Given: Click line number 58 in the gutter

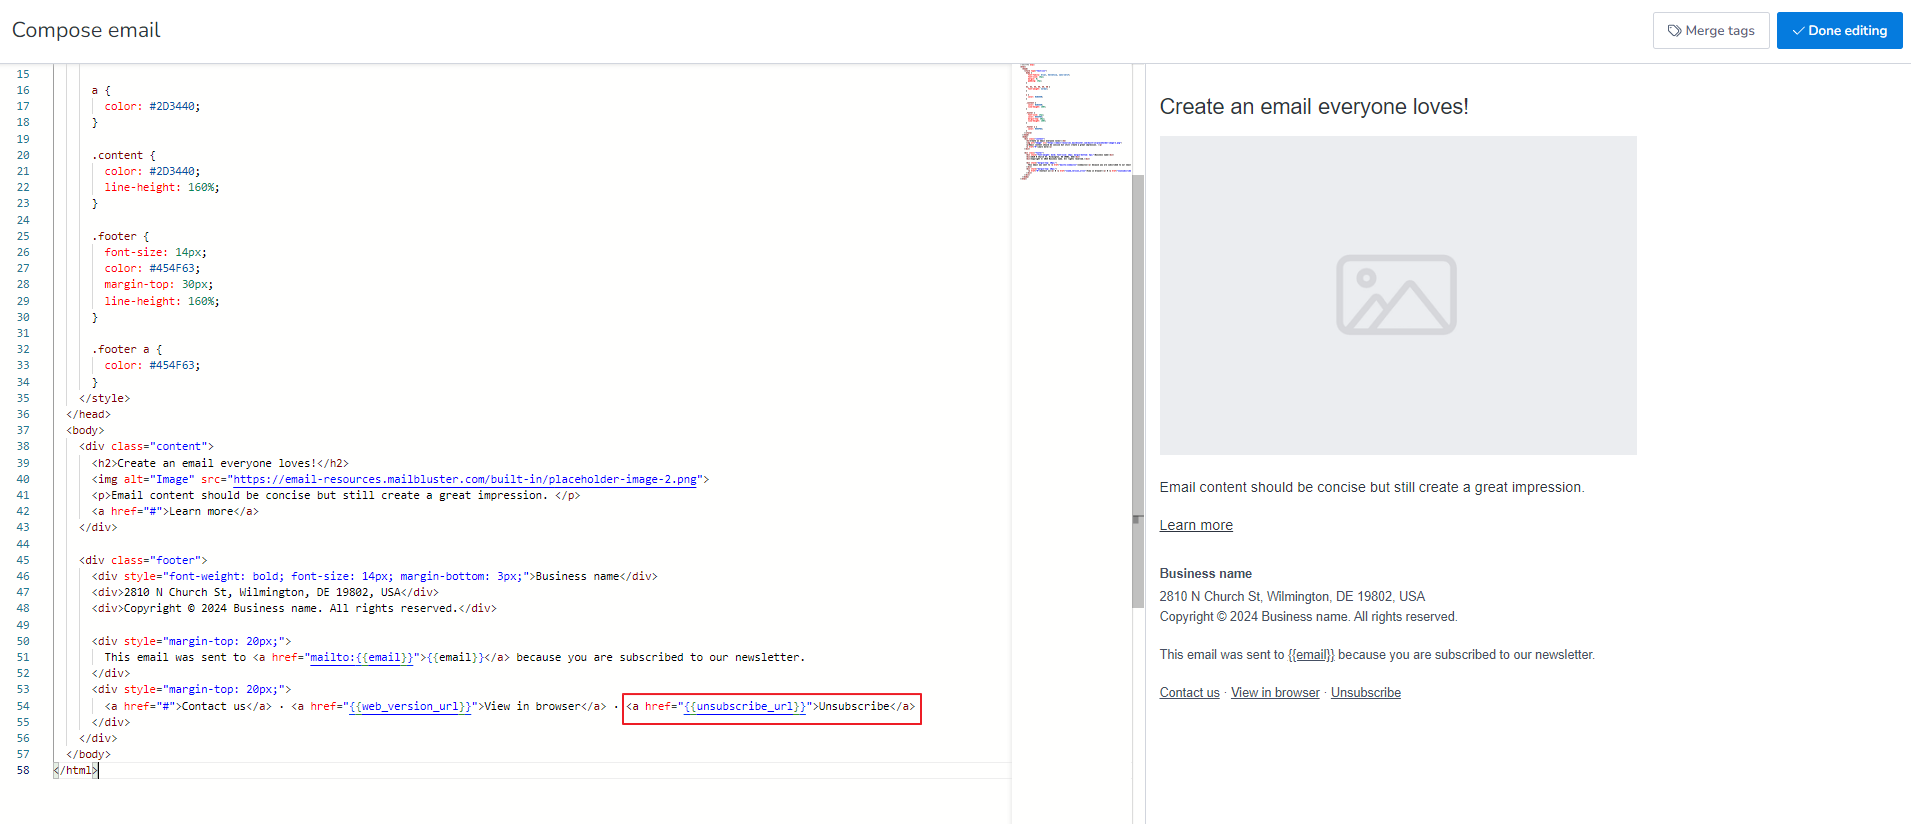Looking at the screenshot, I should click(23, 770).
